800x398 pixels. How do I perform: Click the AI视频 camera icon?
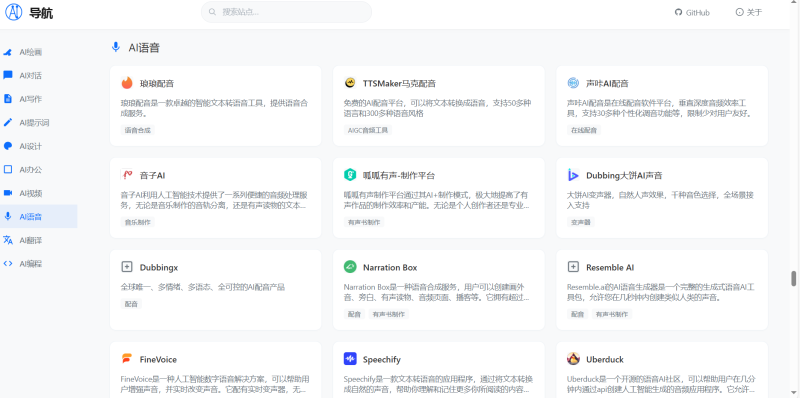click(x=8, y=193)
